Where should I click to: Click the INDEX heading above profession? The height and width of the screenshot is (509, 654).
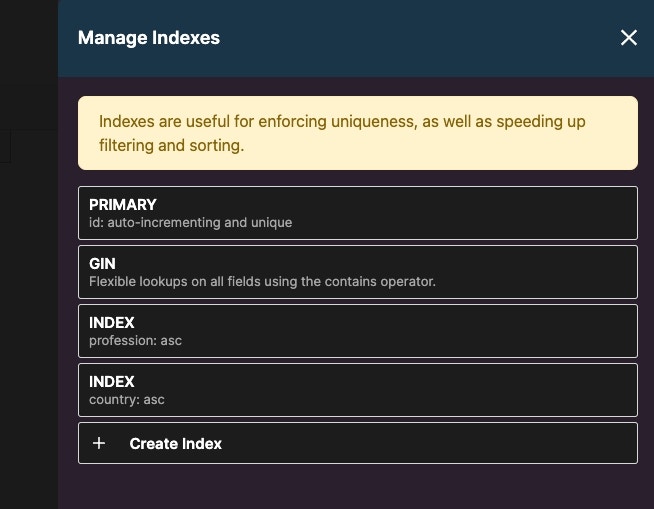click(112, 322)
